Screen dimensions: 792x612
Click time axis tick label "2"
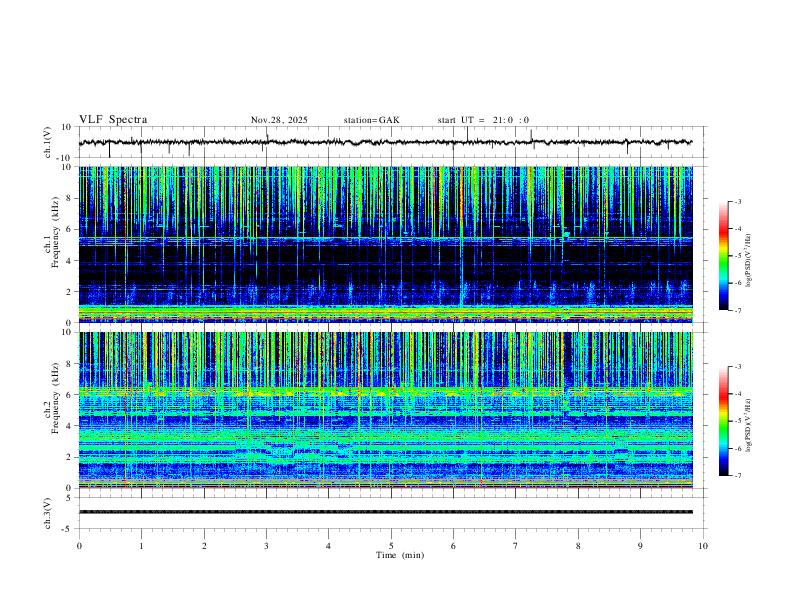(204, 546)
